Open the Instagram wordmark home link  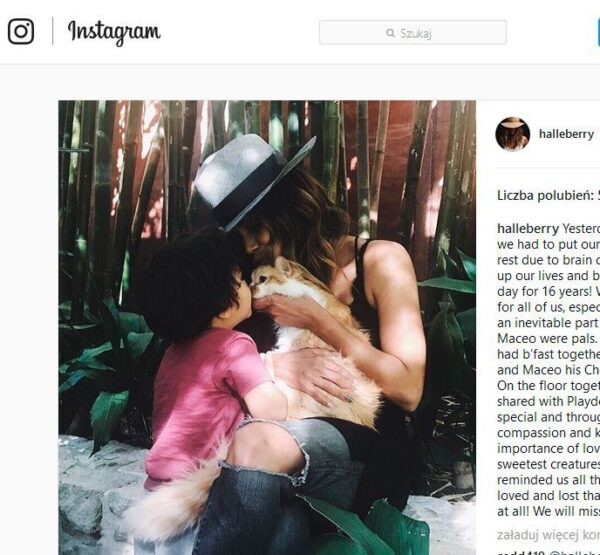tap(114, 32)
